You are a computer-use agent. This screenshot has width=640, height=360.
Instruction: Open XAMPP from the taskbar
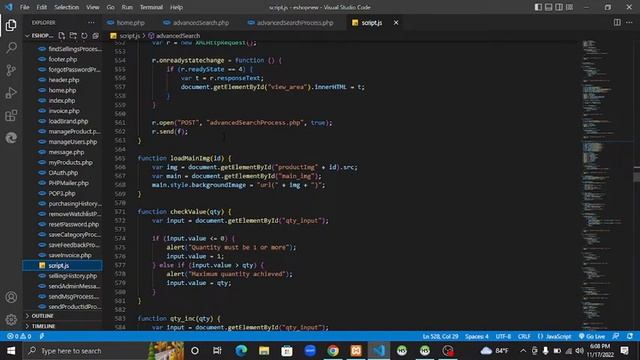pos(356,351)
